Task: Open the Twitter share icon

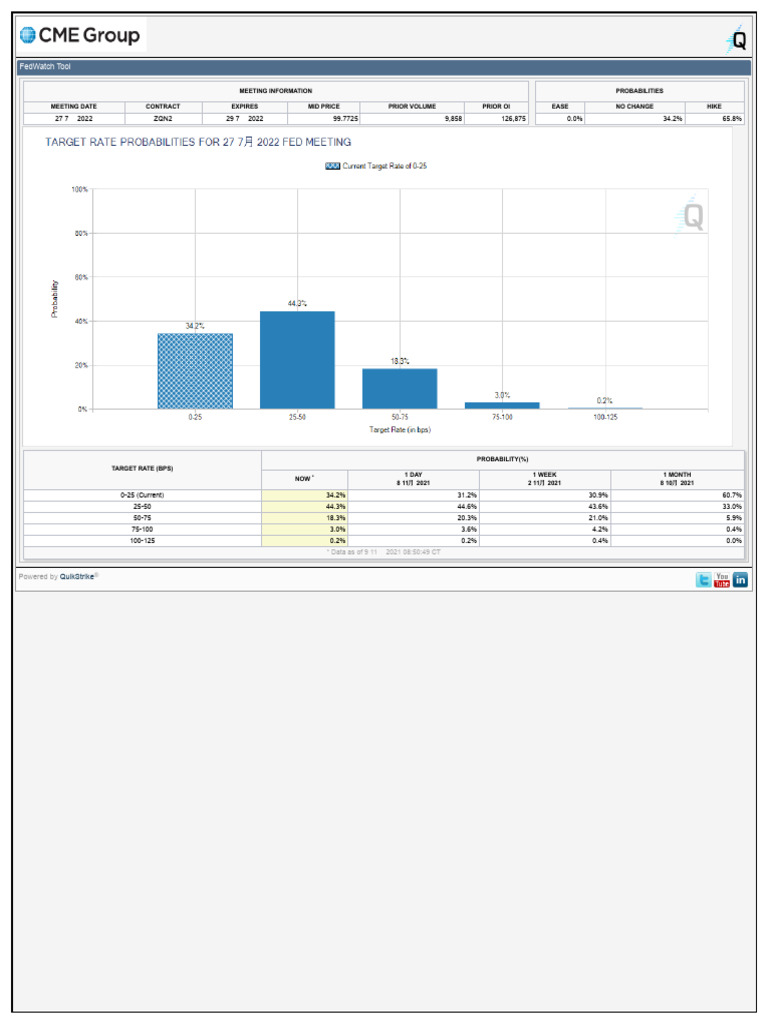Action: point(703,580)
